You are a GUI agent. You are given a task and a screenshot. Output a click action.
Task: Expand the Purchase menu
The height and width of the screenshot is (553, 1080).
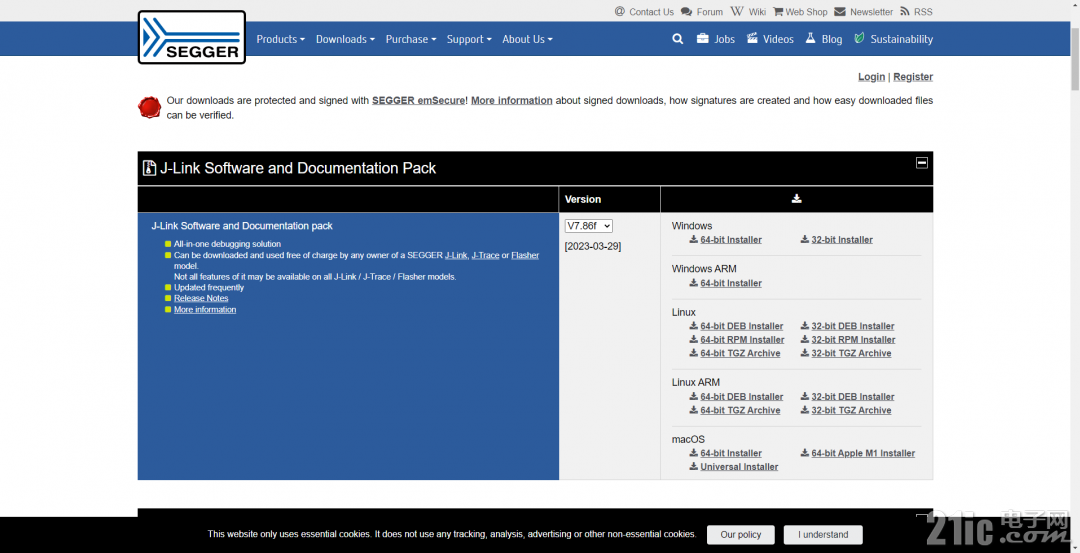click(411, 39)
